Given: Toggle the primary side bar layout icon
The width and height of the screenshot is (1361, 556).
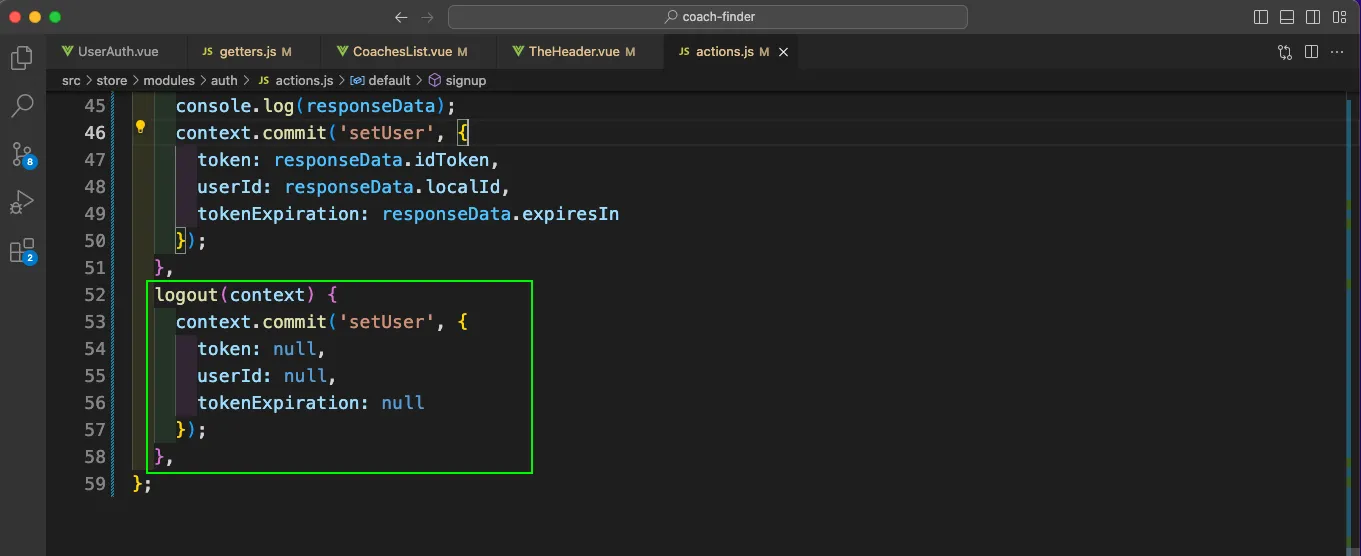Looking at the screenshot, I should pyautogui.click(x=1261, y=17).
